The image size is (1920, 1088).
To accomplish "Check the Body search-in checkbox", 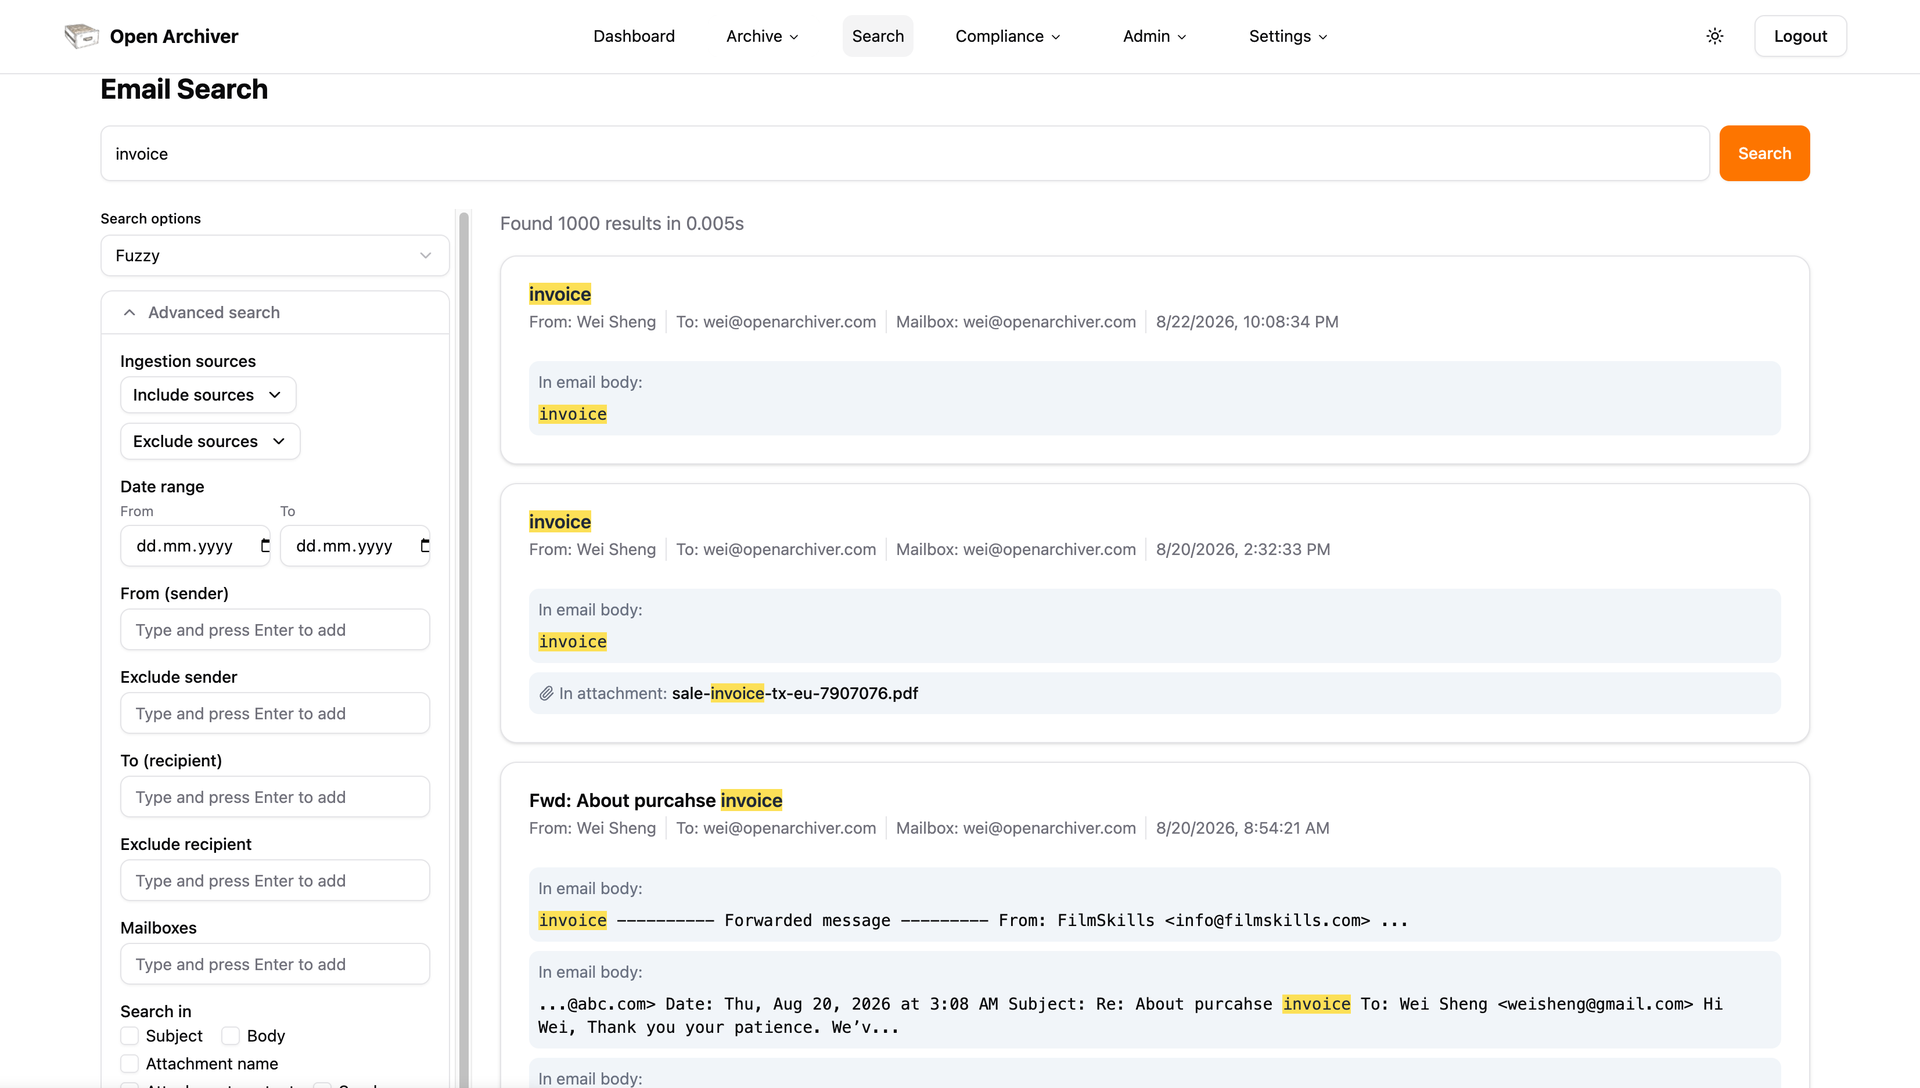I will point(231,1036).
